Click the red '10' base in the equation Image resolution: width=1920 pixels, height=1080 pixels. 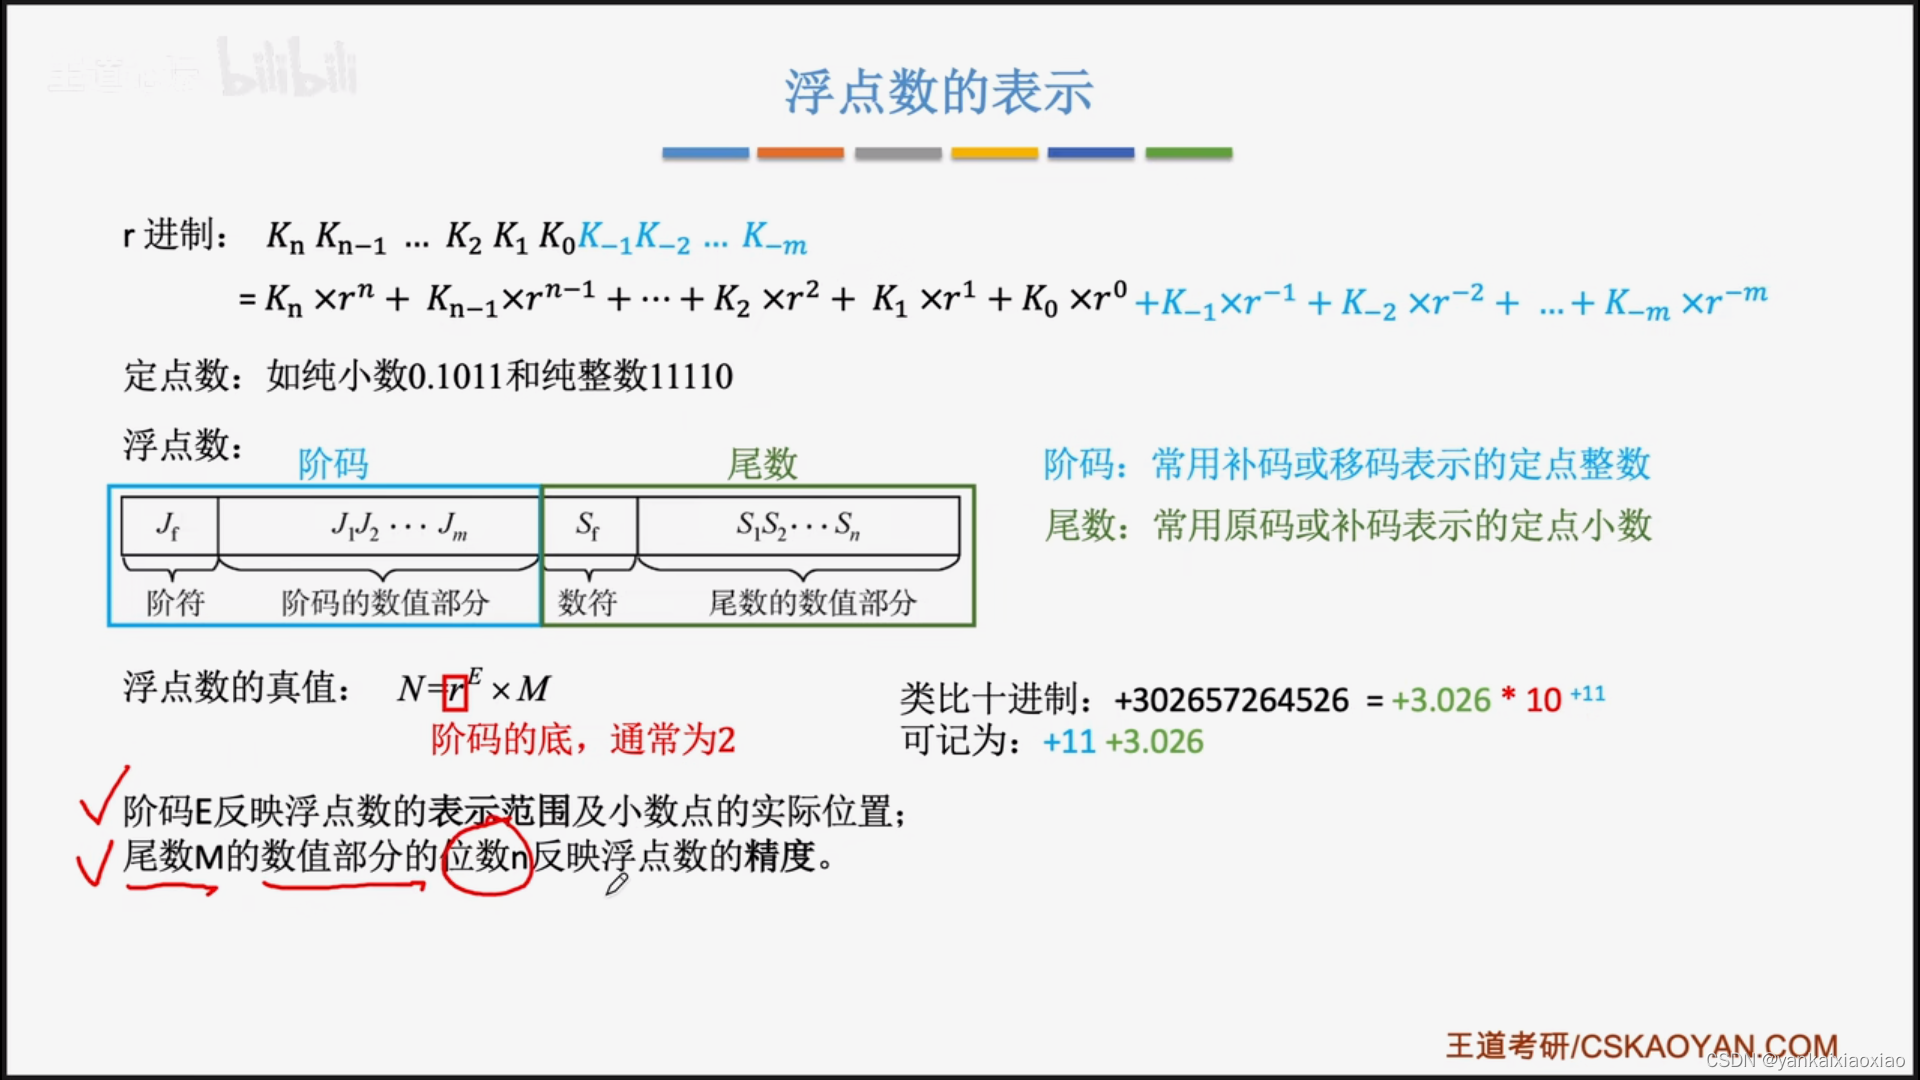click(1543, 700)
